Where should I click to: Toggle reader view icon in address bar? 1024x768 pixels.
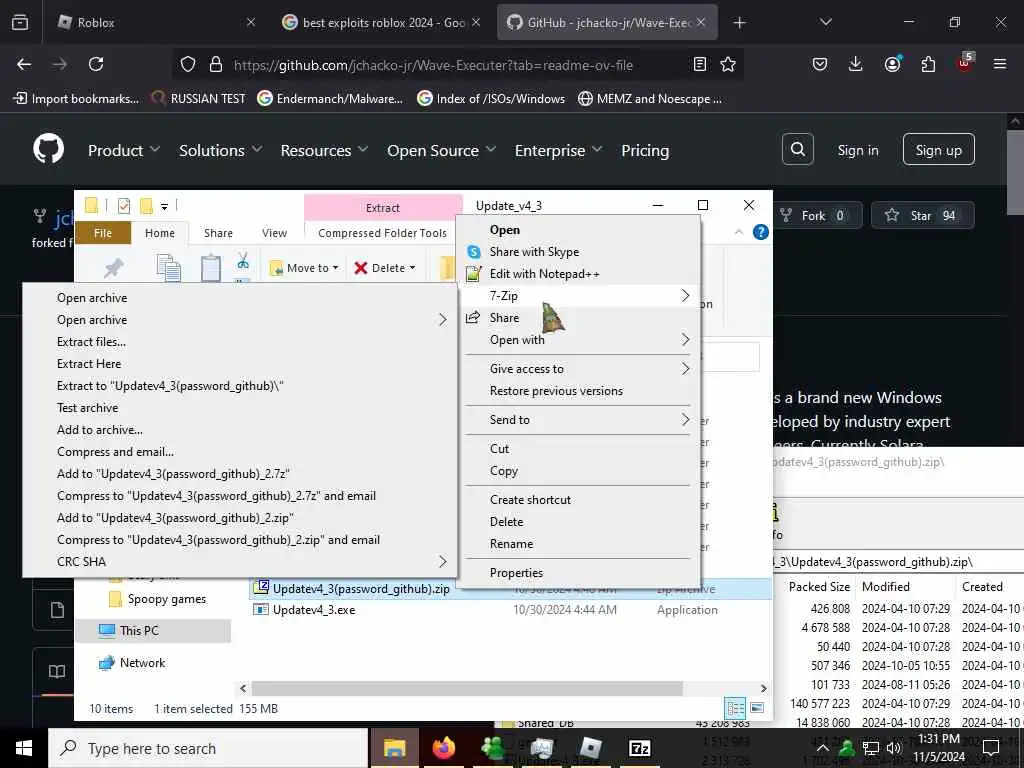click(x=699, y=64)
